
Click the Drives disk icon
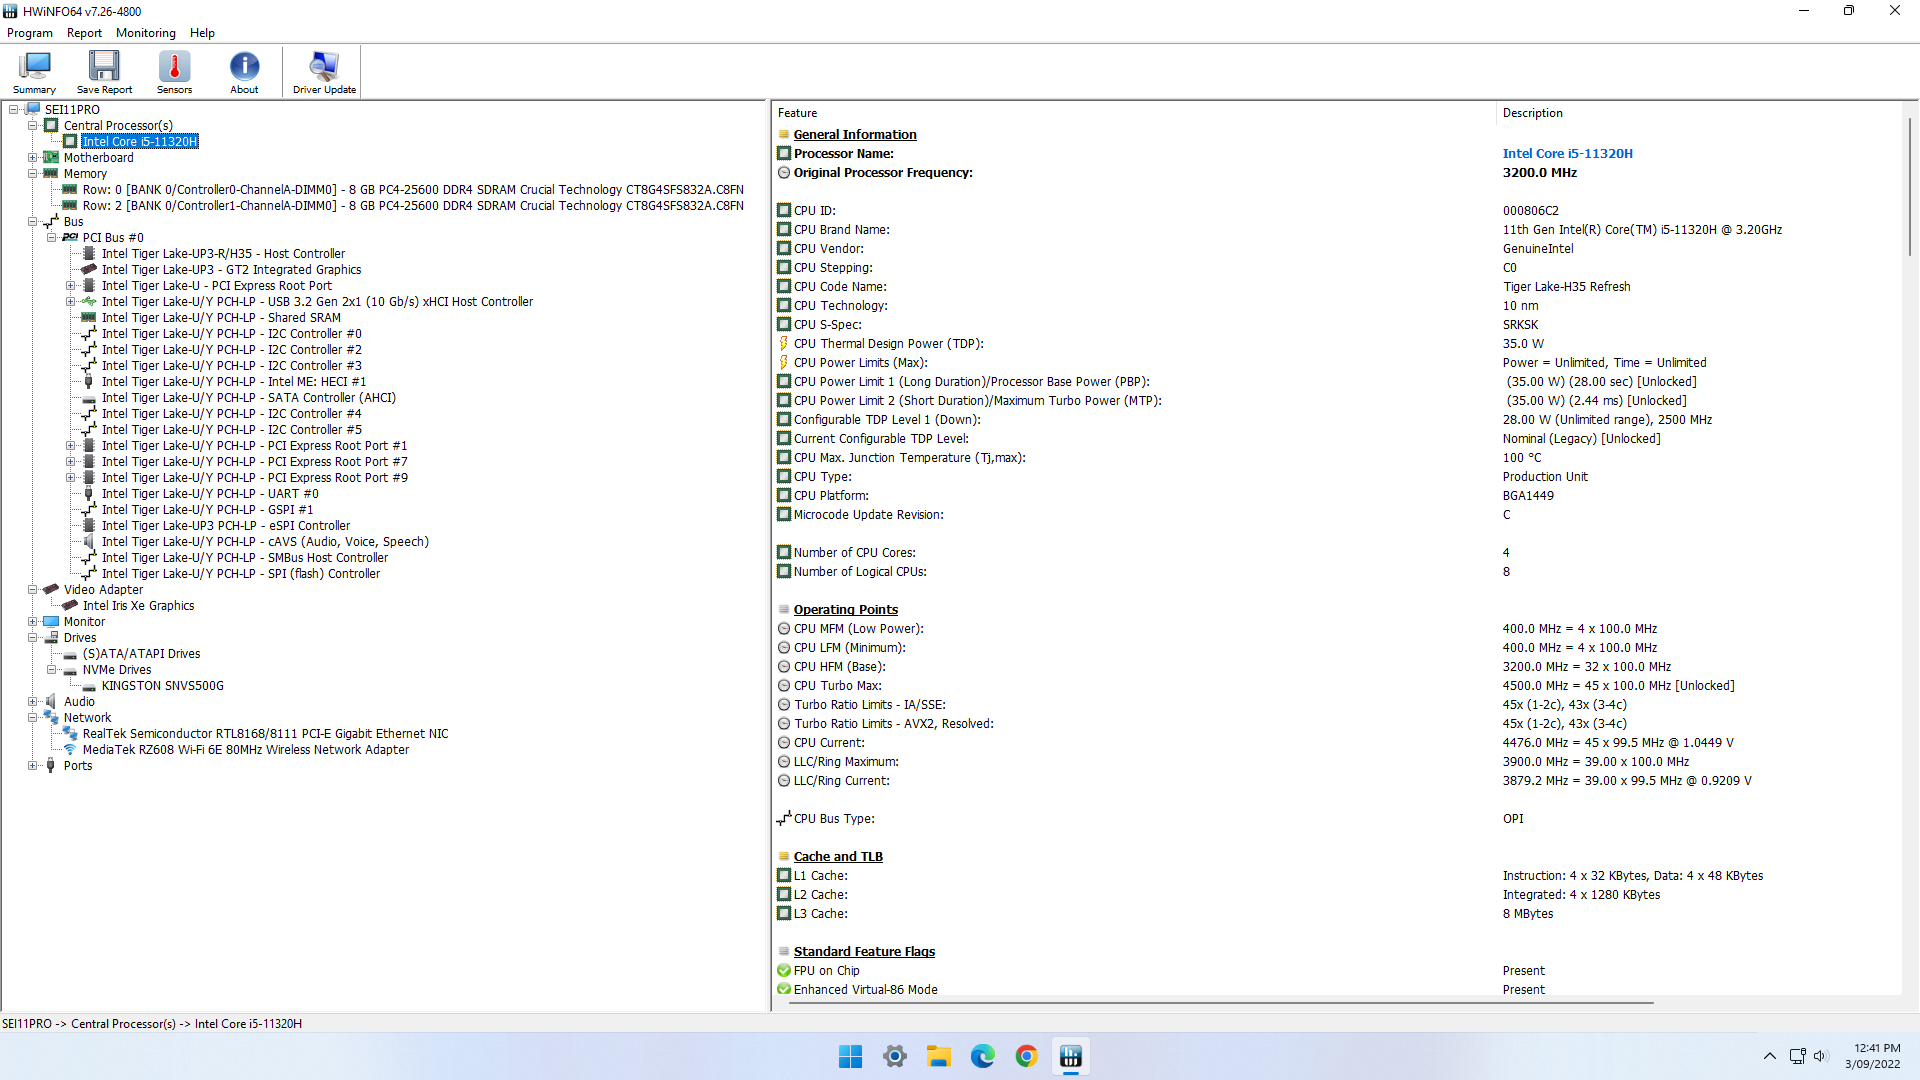[51, 637]
